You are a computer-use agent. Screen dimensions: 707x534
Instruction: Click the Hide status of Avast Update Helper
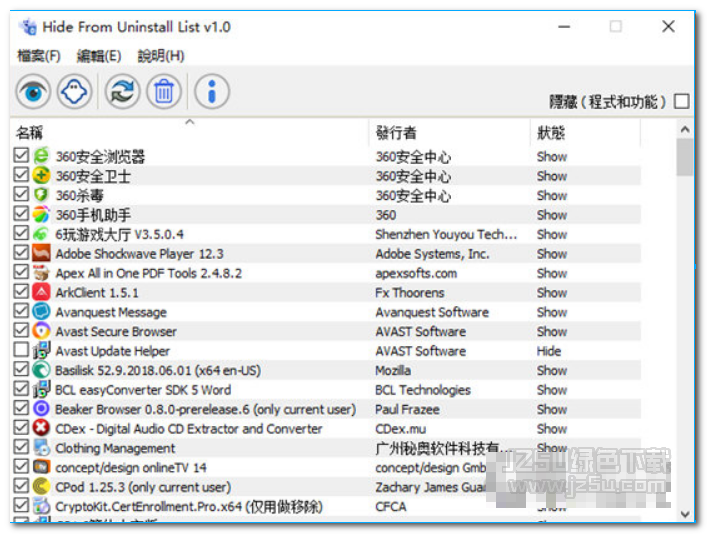click(549, 351)
